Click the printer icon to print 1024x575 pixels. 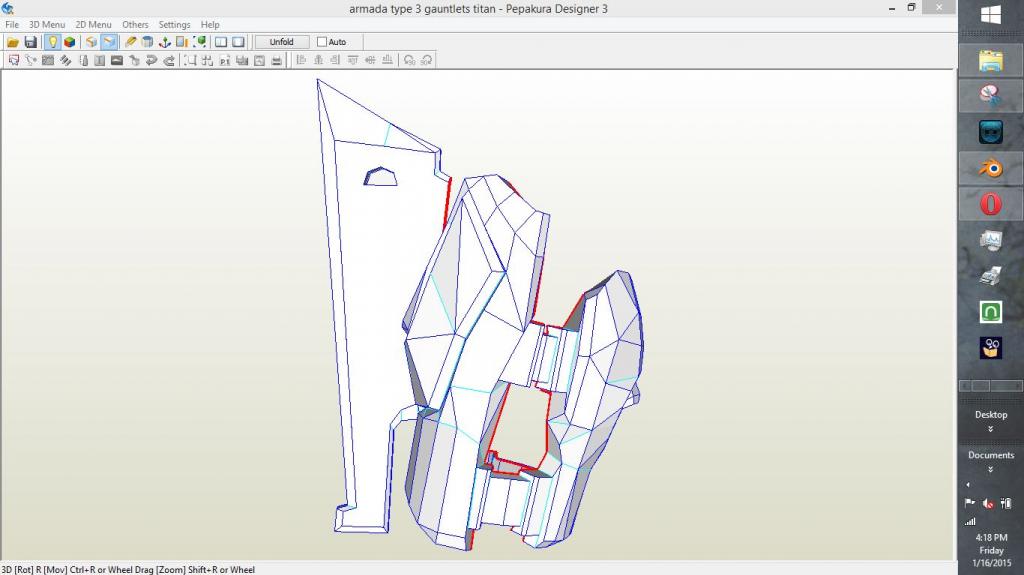tap(277, 60)
